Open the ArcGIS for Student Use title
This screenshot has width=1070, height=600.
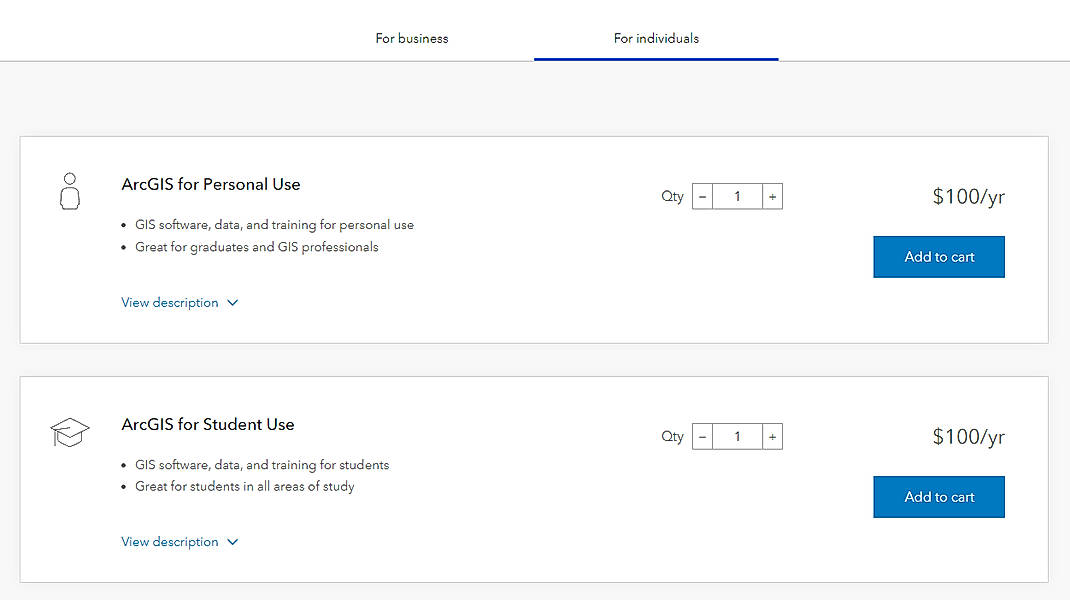[x=208, y=425]
